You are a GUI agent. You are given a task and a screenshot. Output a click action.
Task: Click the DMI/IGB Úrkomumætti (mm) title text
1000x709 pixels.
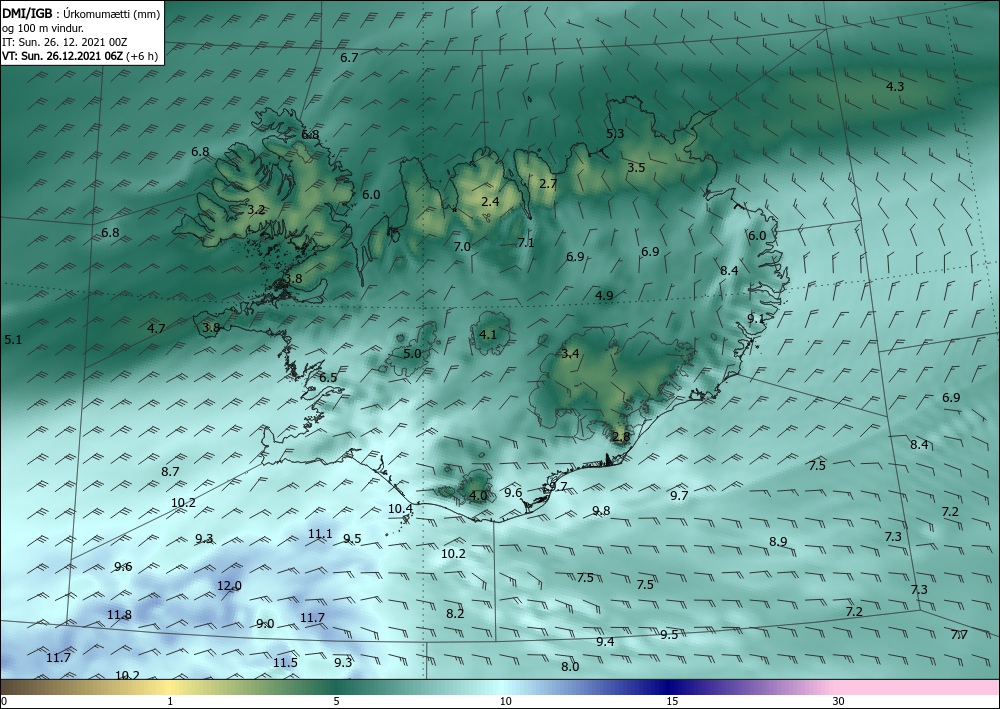(x=81, y=14)
